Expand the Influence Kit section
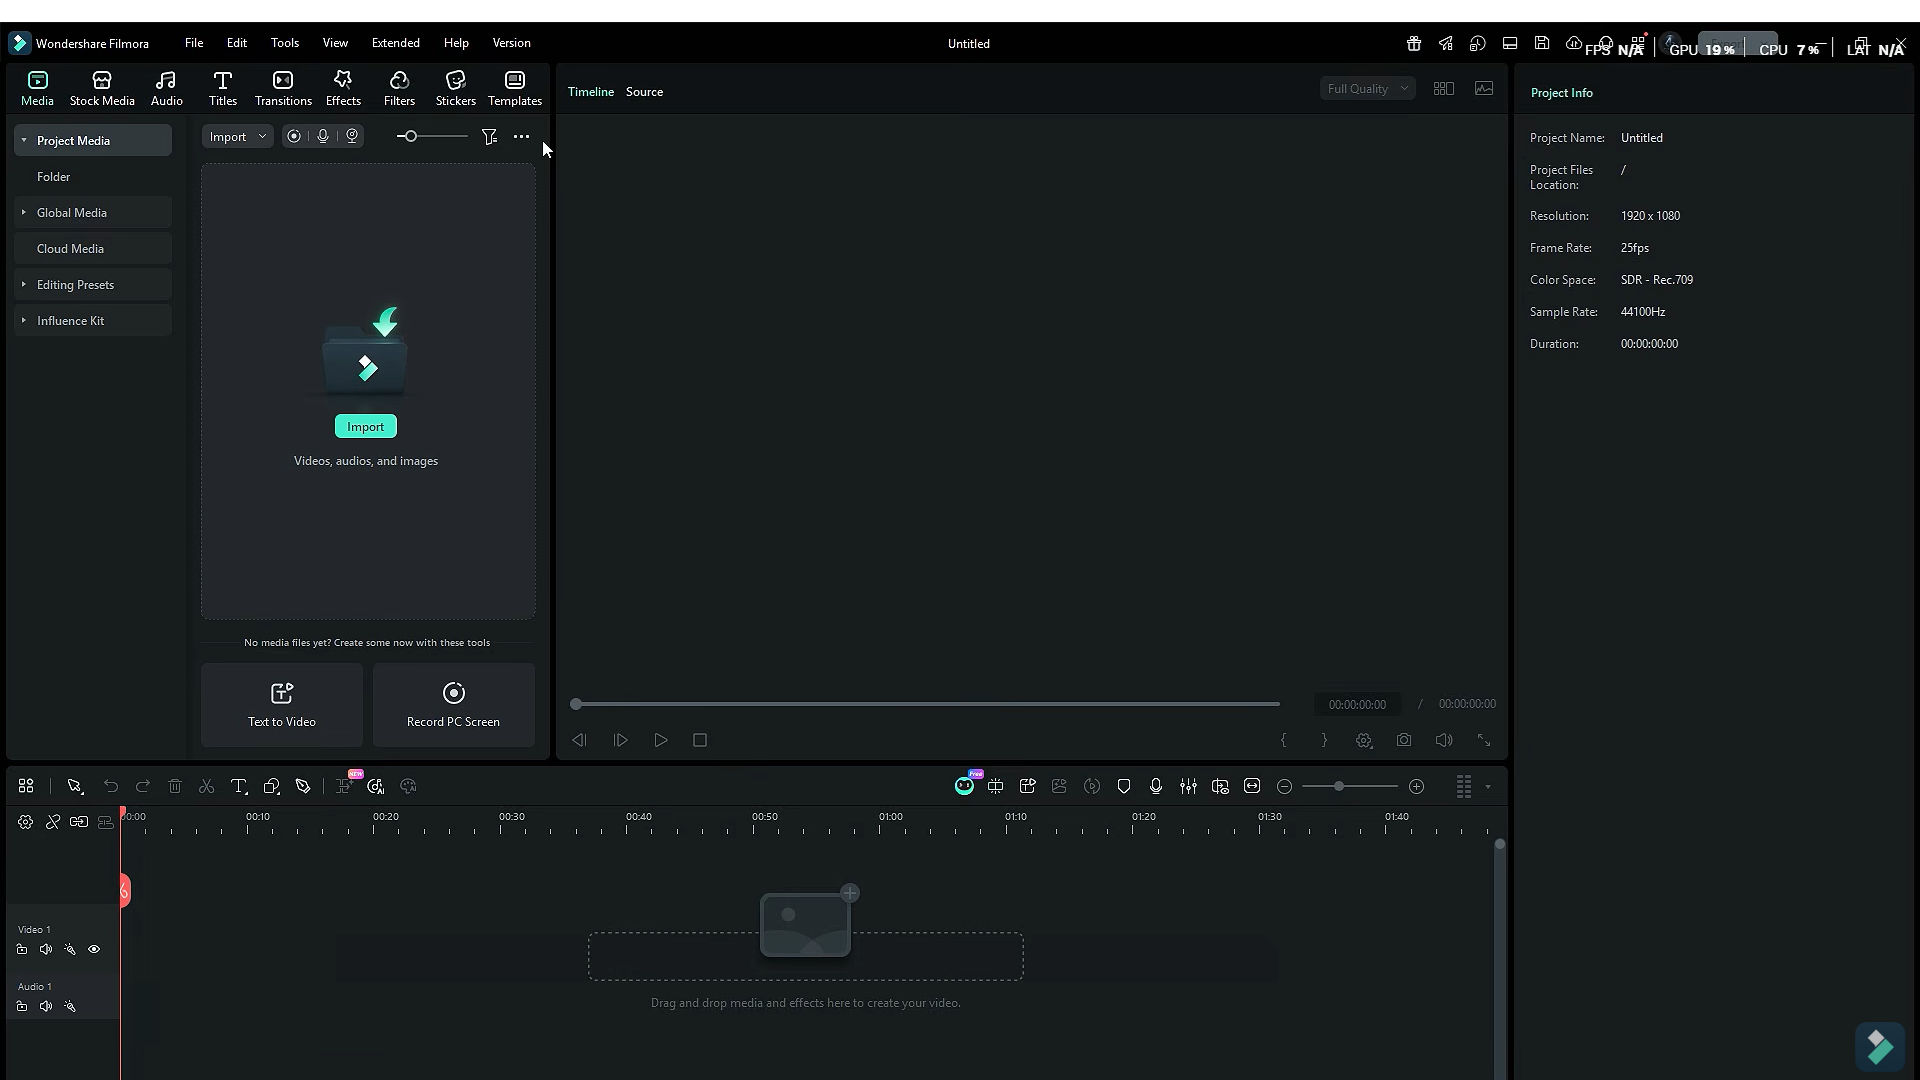Viewport: 1920px width, 1080px height. tap(24, 320)
